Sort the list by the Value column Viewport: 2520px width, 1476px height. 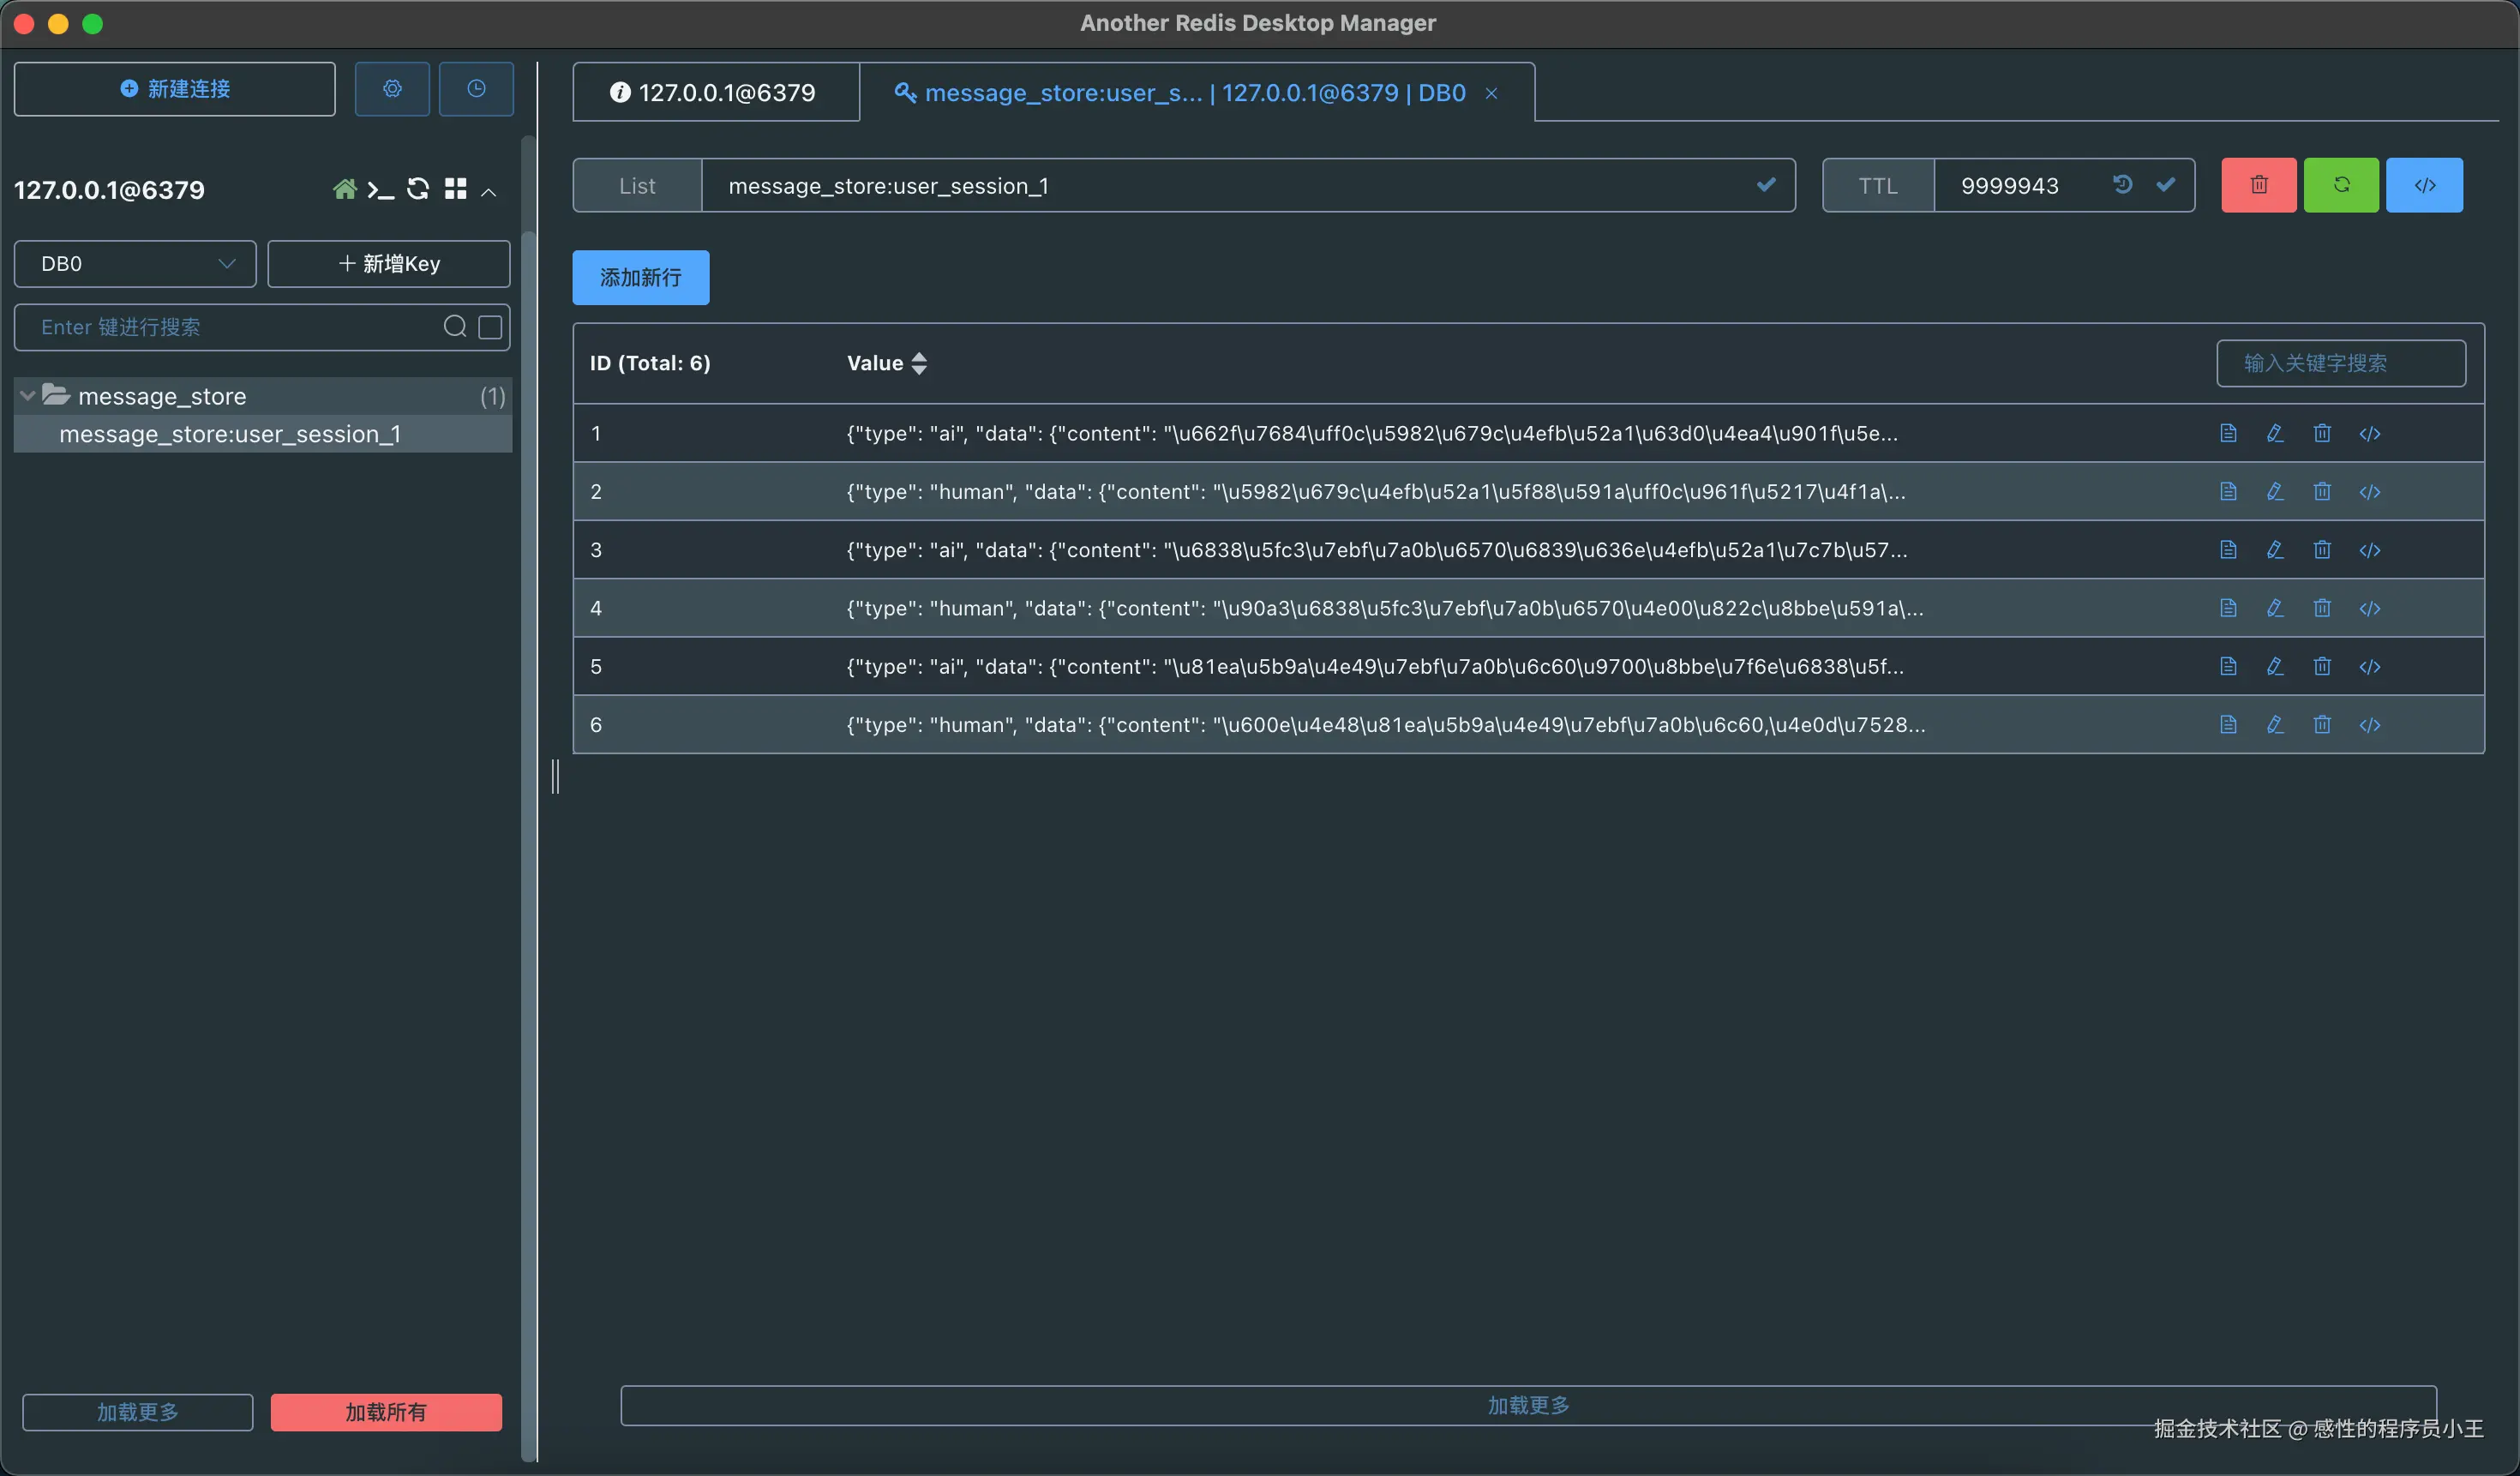[x=919, y=363]
